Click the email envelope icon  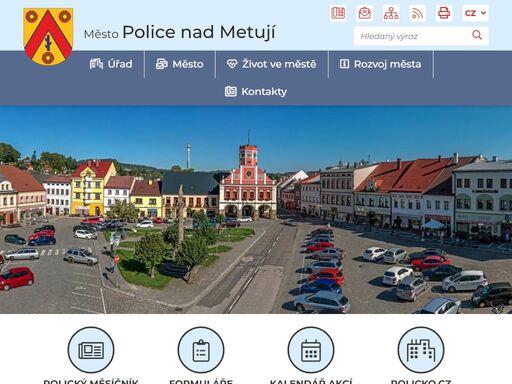[364, 13]
